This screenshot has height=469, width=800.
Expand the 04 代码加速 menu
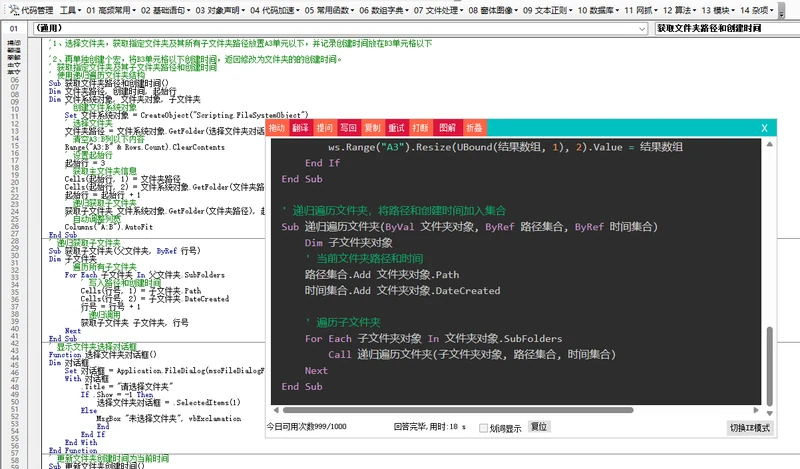274,10
